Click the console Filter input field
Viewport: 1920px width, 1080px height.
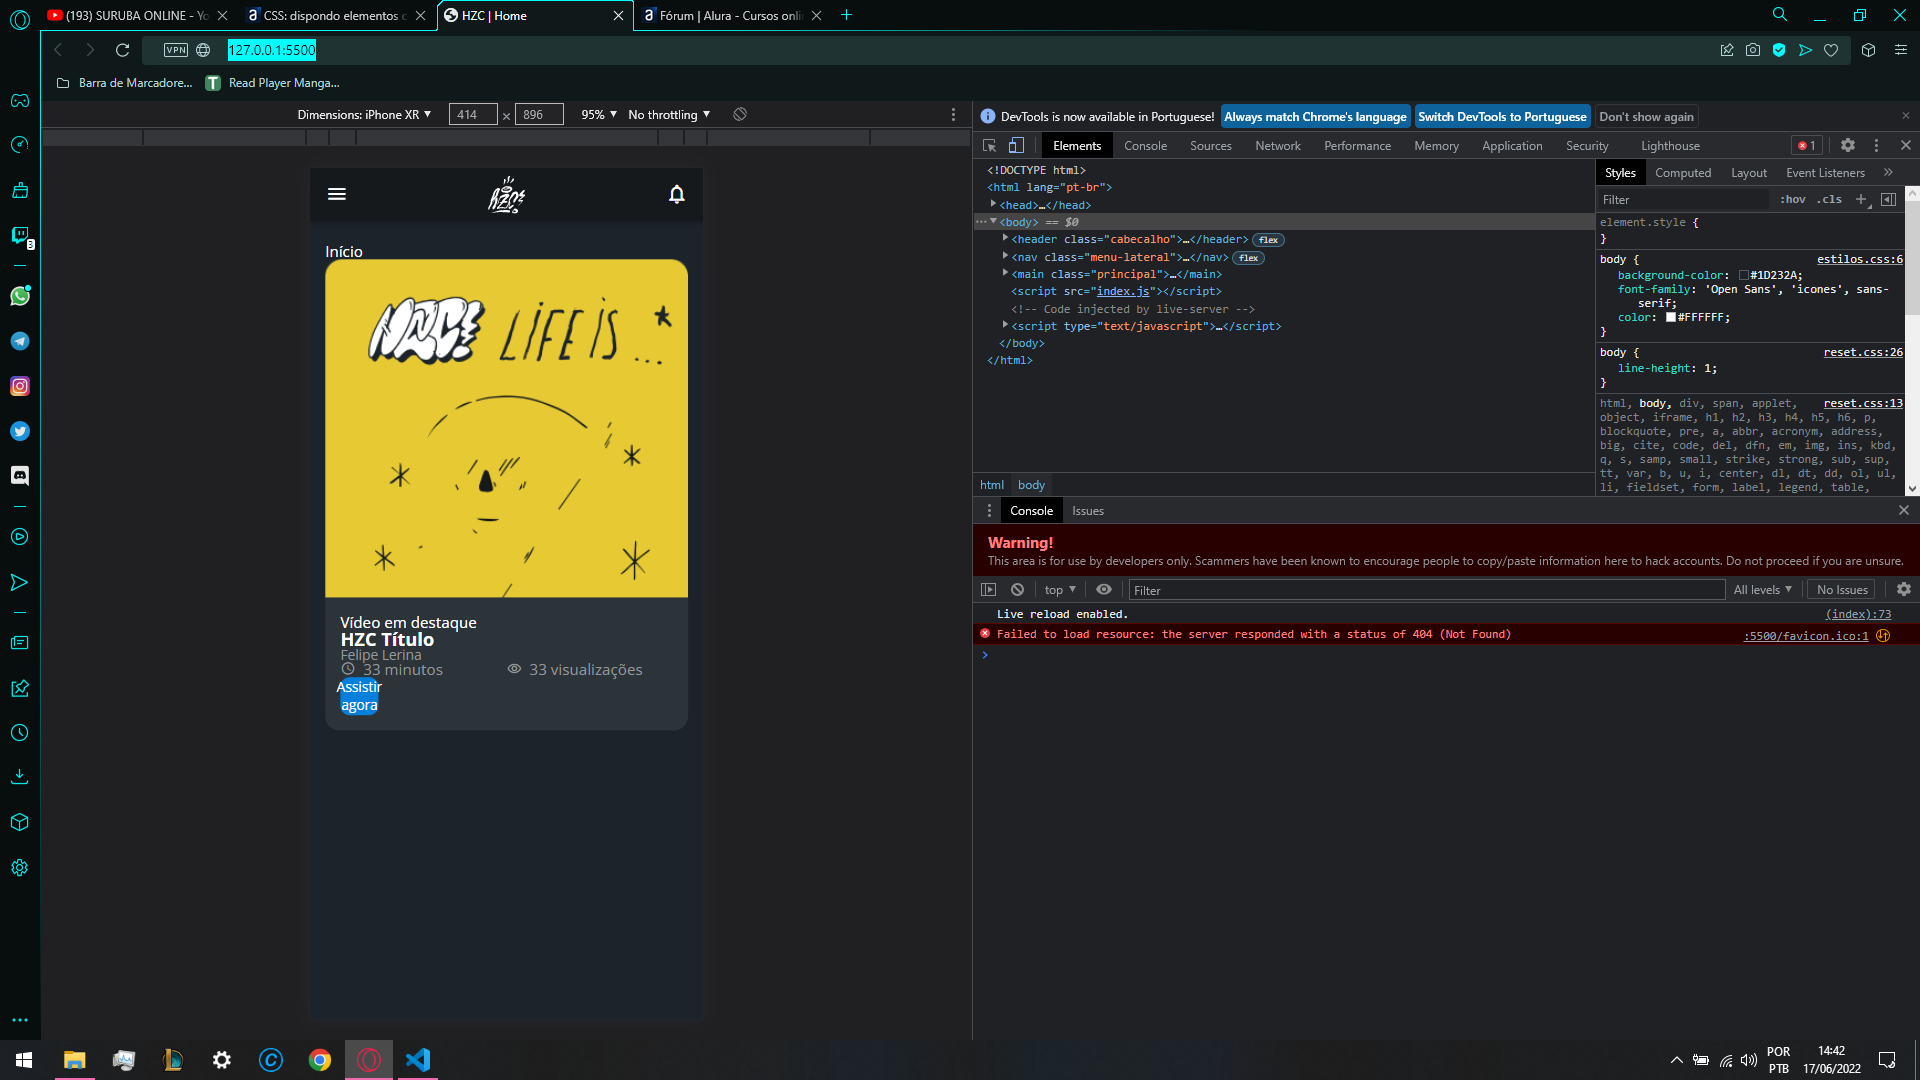(1426, 590)
